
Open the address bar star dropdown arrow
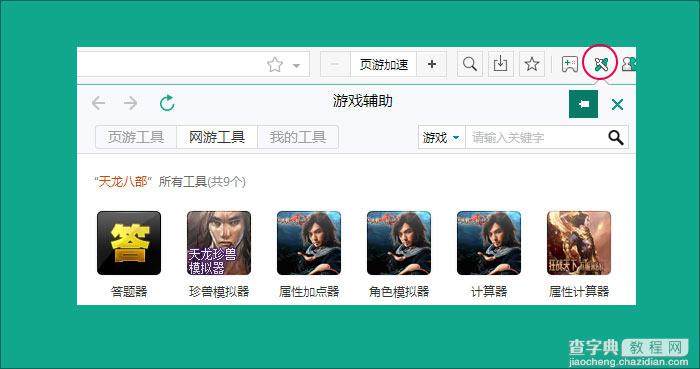296,66
